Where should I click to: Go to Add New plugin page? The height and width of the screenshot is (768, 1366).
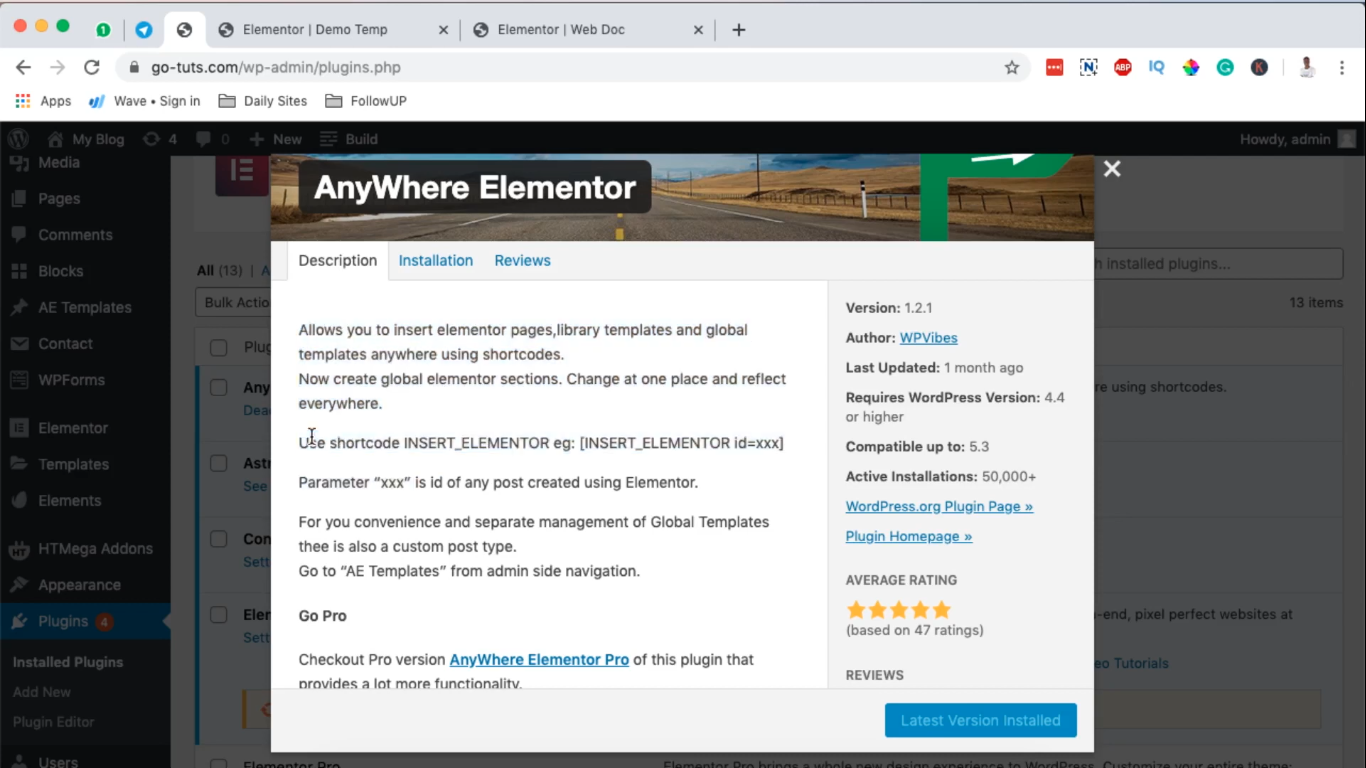click(42, 692)
